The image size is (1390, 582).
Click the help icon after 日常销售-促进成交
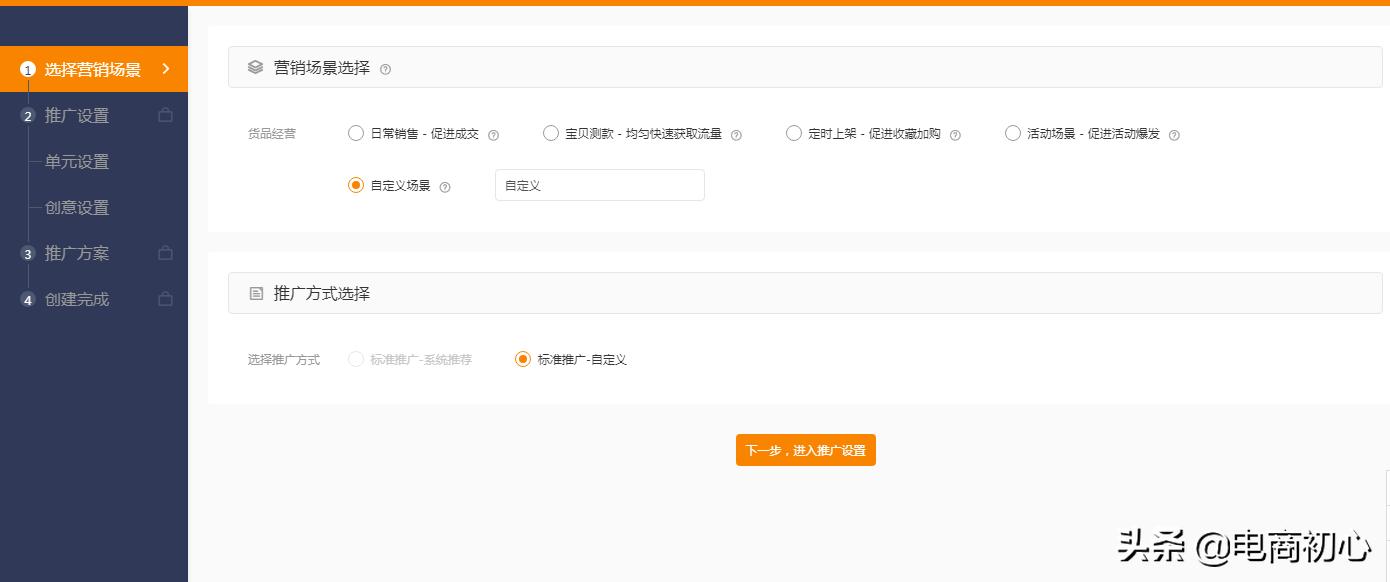(491, 133)
